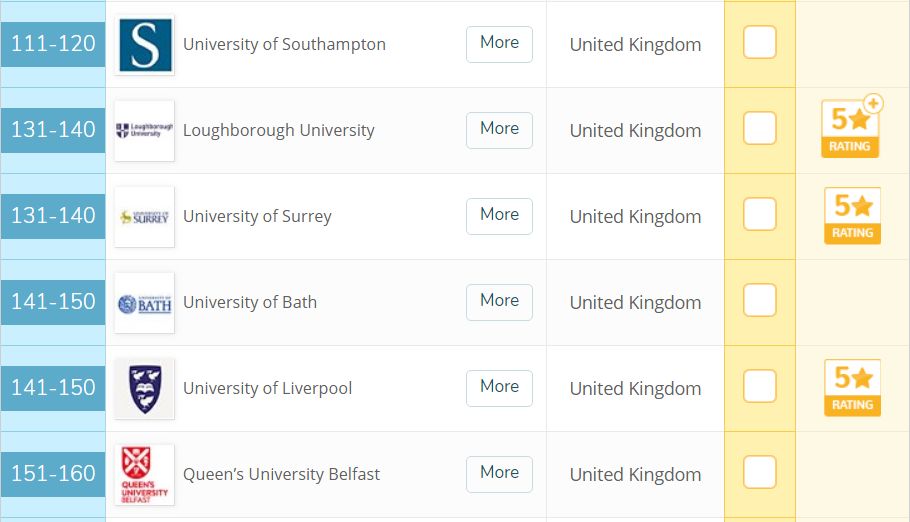Select the checkbox in Queen's University Belfast row
This screenshot has width=910, height=522.
pyautogui.click(x=760, y=472)
